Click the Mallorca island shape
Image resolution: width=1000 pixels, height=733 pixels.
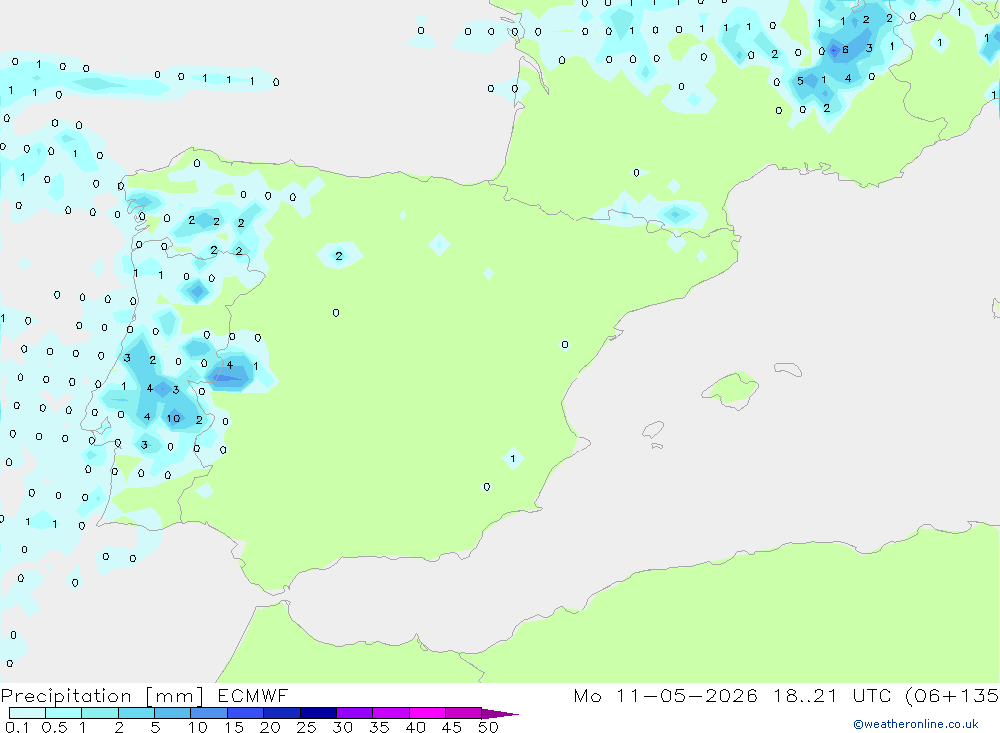click(x=731, y=389)
